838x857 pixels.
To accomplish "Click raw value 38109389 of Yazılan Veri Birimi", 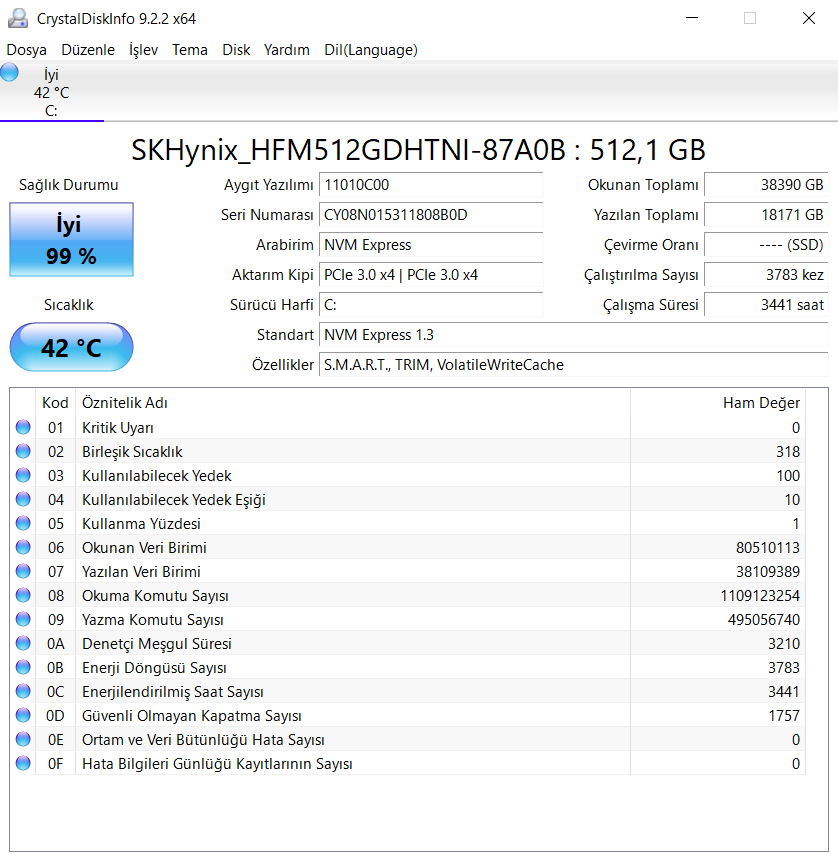I will pos(767,572).
